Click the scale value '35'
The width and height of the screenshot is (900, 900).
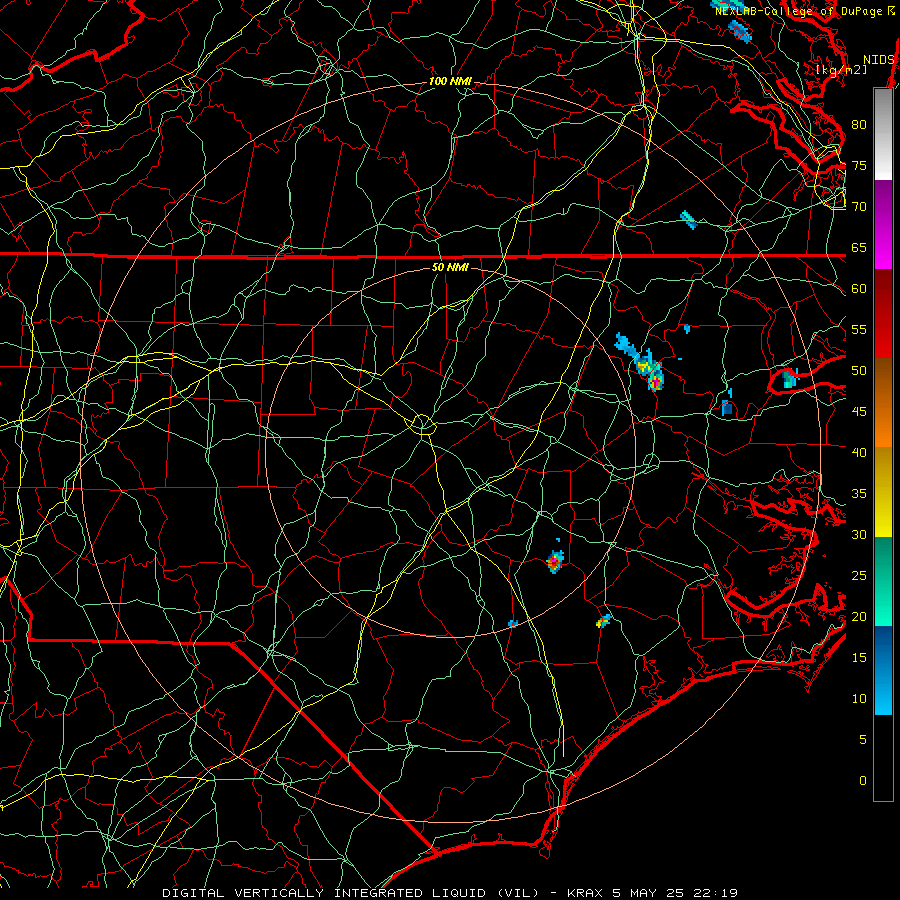click(x=859, y=494)
